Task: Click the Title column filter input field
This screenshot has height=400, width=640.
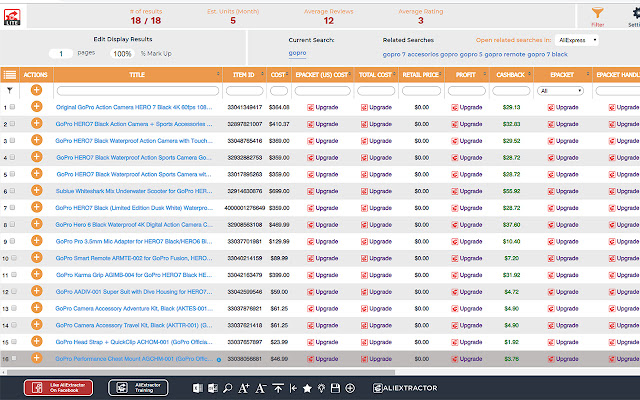Action: click(x=137, y=90)
